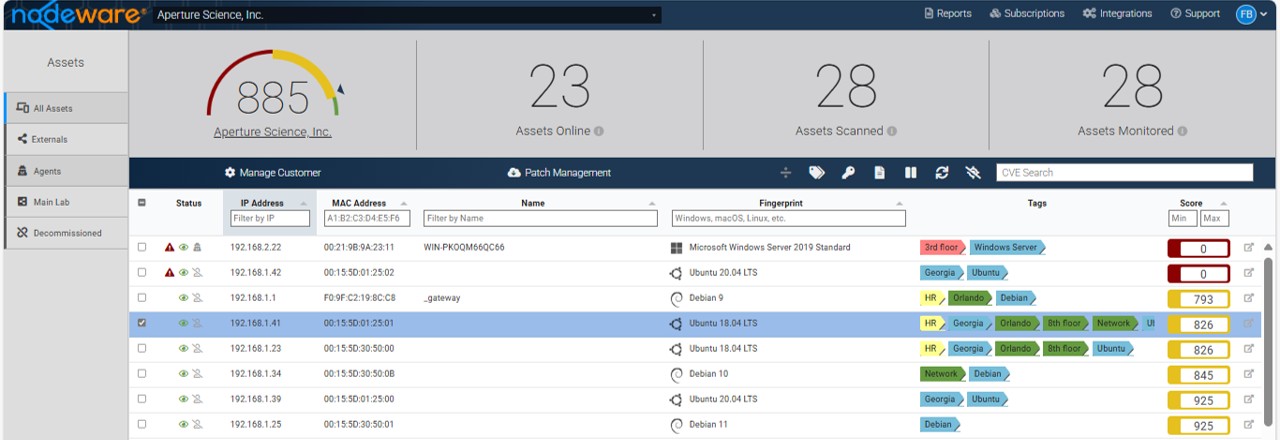Click the score 793 badge
Image resolution: width=1280 pixels, height=440 pixels.
(1199, 299)
